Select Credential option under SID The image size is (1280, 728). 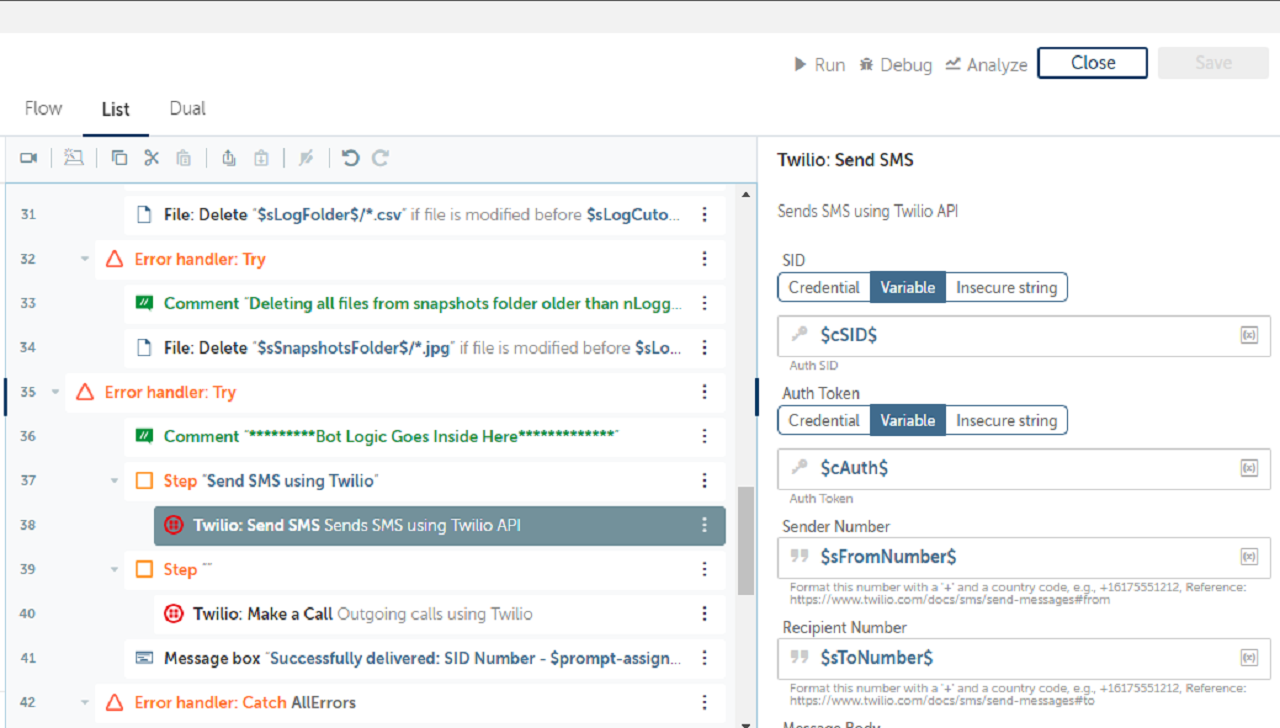(x=824, y=288)
